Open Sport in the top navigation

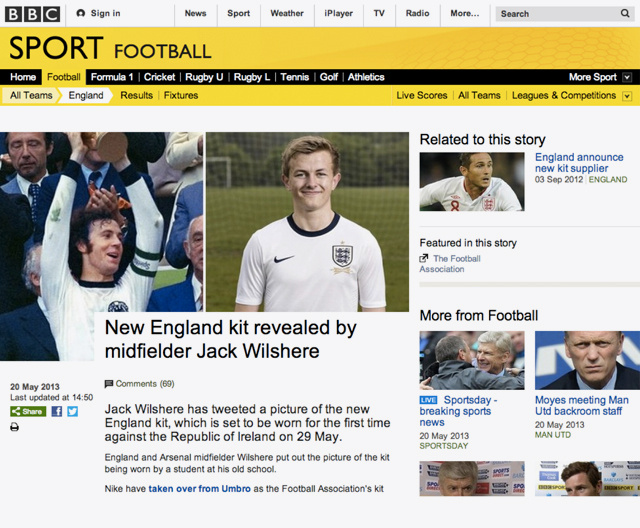point(238,13)
